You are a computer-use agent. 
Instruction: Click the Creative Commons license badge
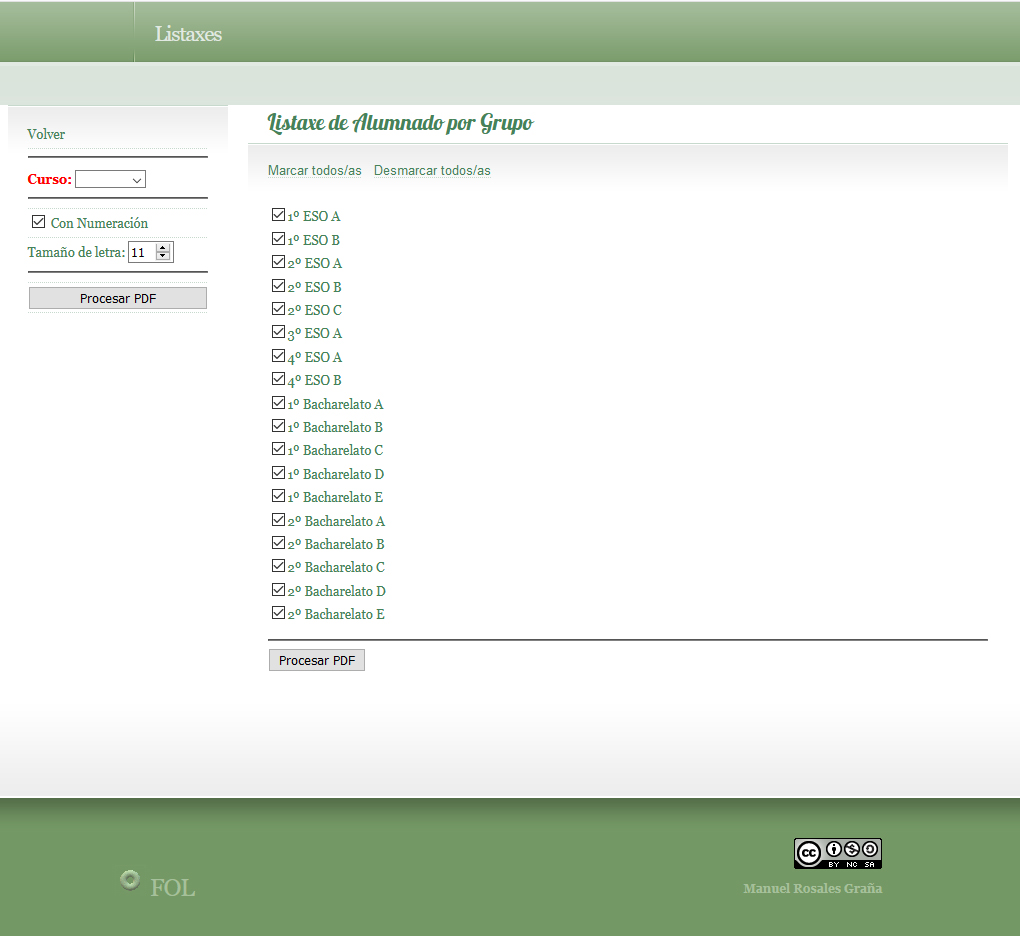pos(837,853)
